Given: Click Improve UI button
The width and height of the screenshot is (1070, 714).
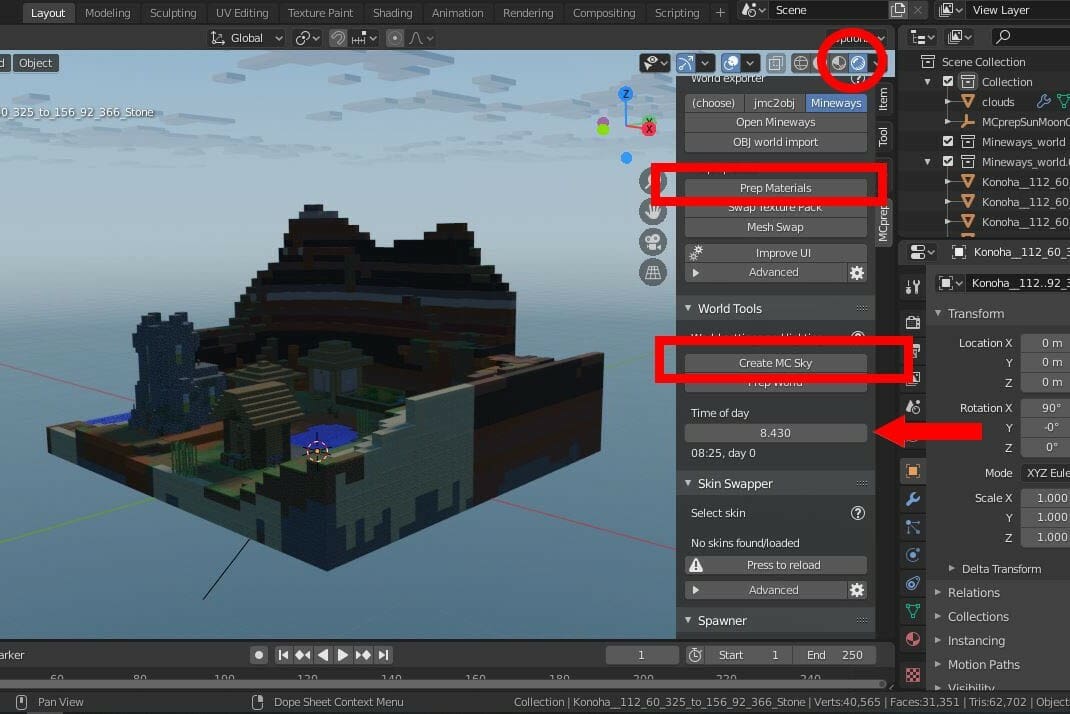Looking at the screenshot, I should 775,253.
